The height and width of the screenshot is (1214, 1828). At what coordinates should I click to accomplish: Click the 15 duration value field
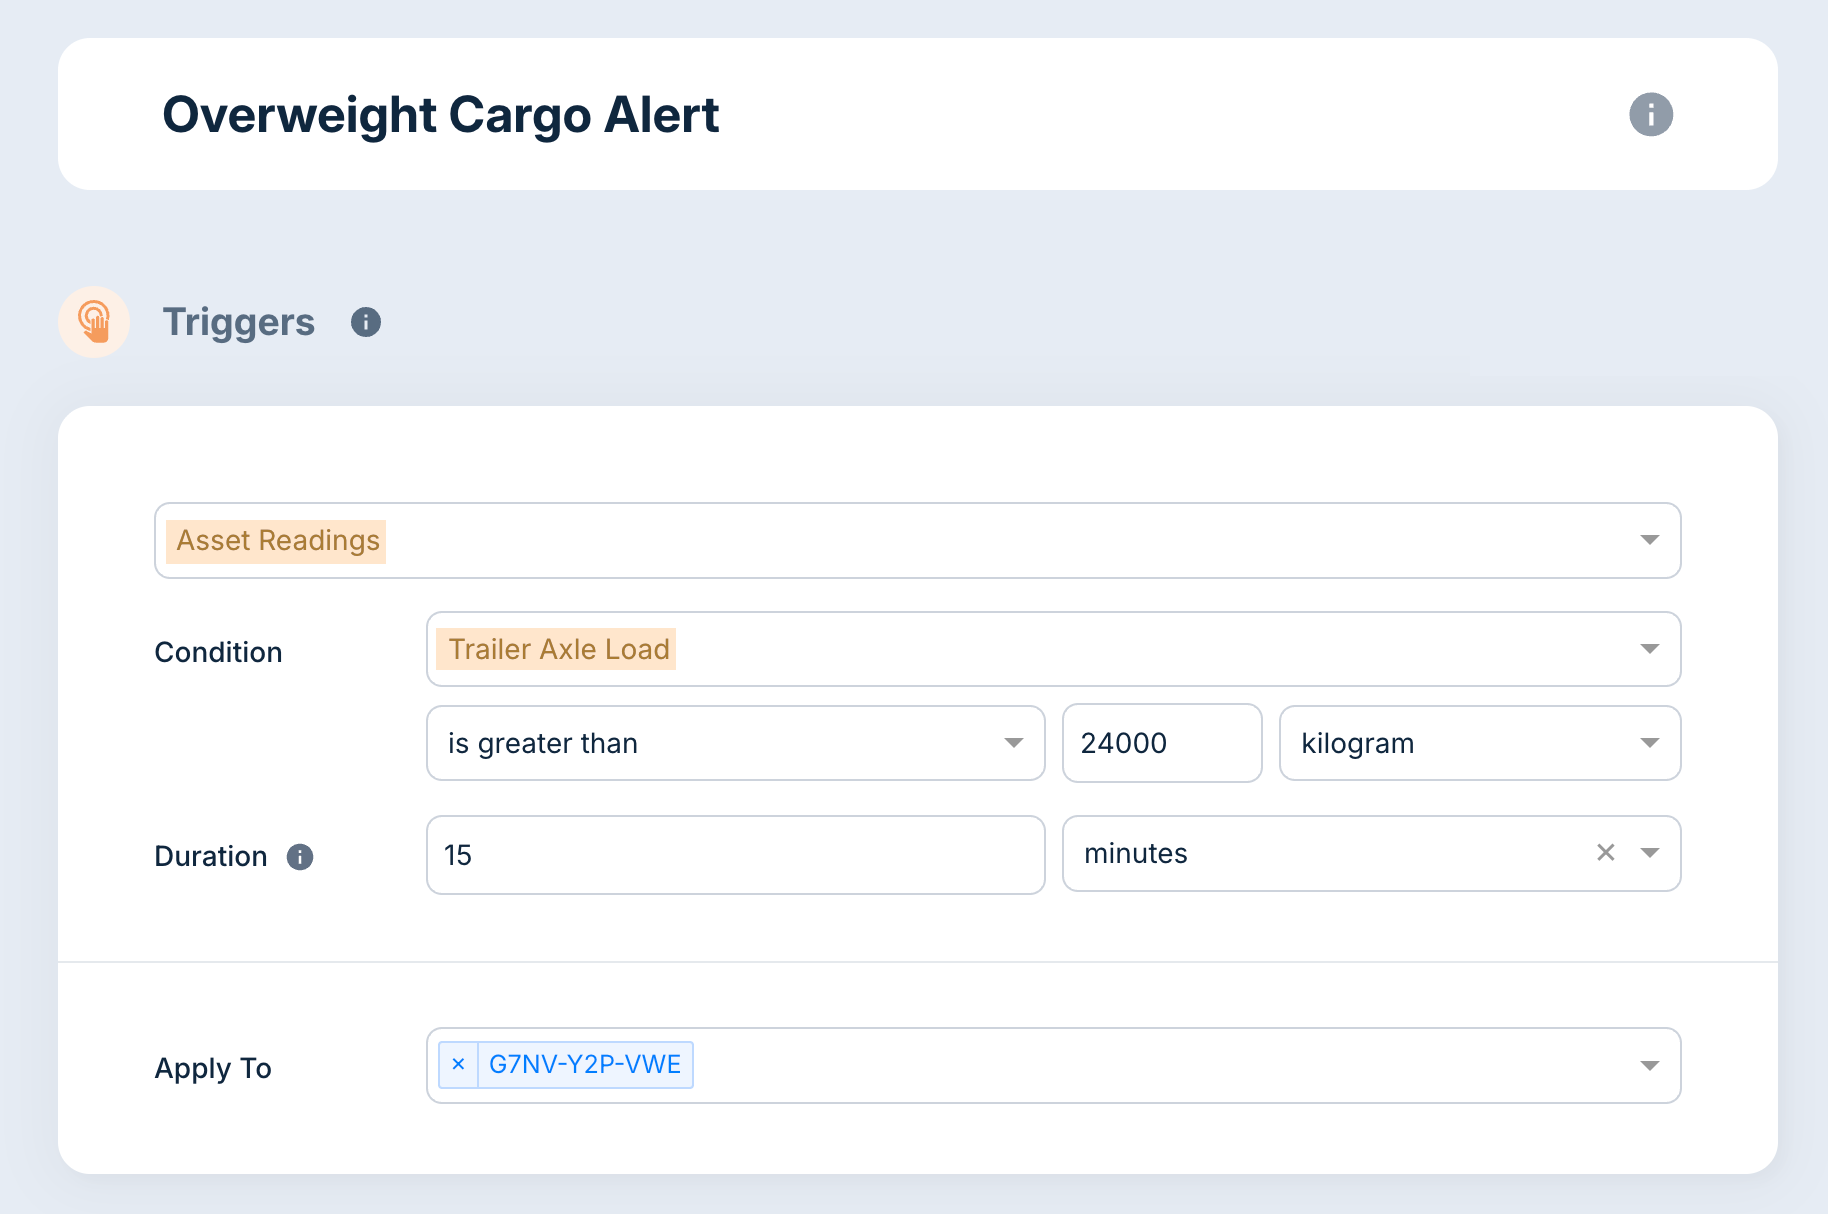[x=735, y=855]
